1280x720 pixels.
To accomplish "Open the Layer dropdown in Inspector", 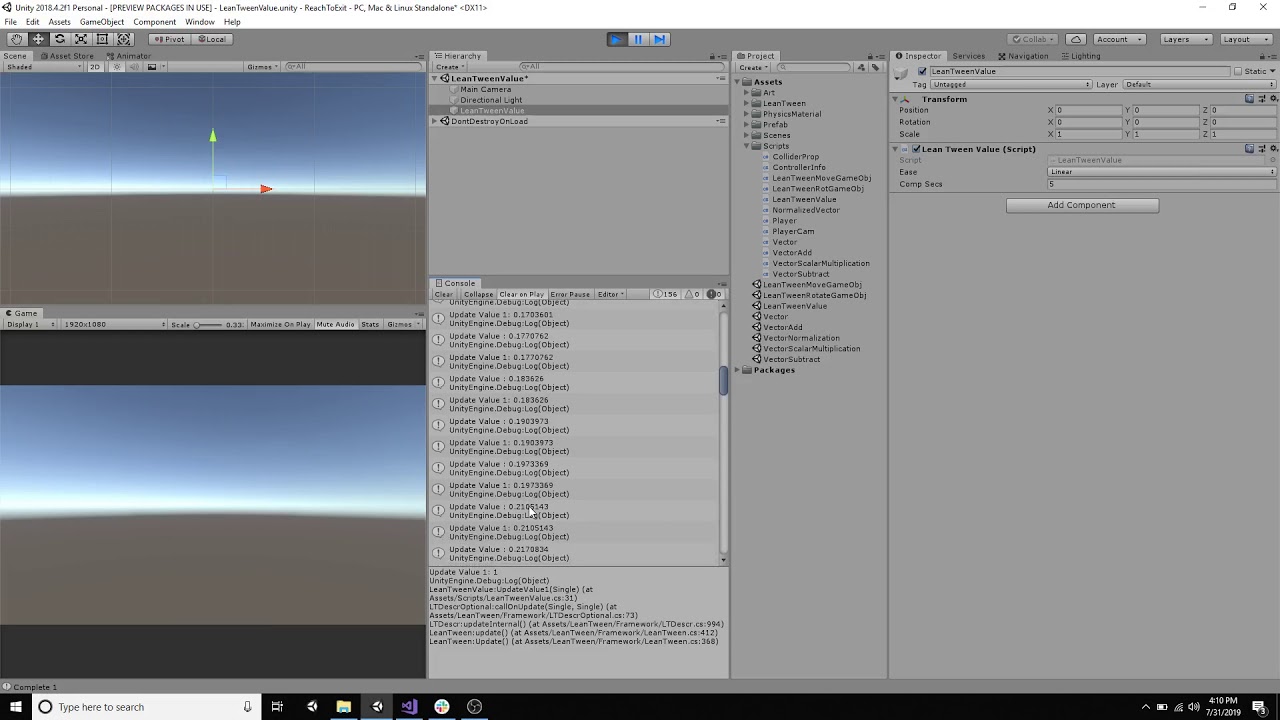I will click(x=1200, y=85).
